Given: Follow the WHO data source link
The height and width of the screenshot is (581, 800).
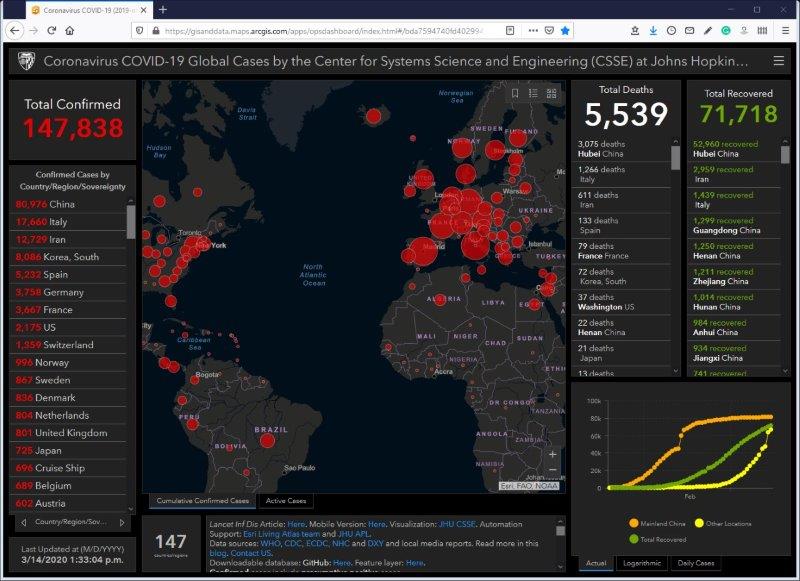Looking at the screenshot, I should pyautogui.click(x=270, y=543).
